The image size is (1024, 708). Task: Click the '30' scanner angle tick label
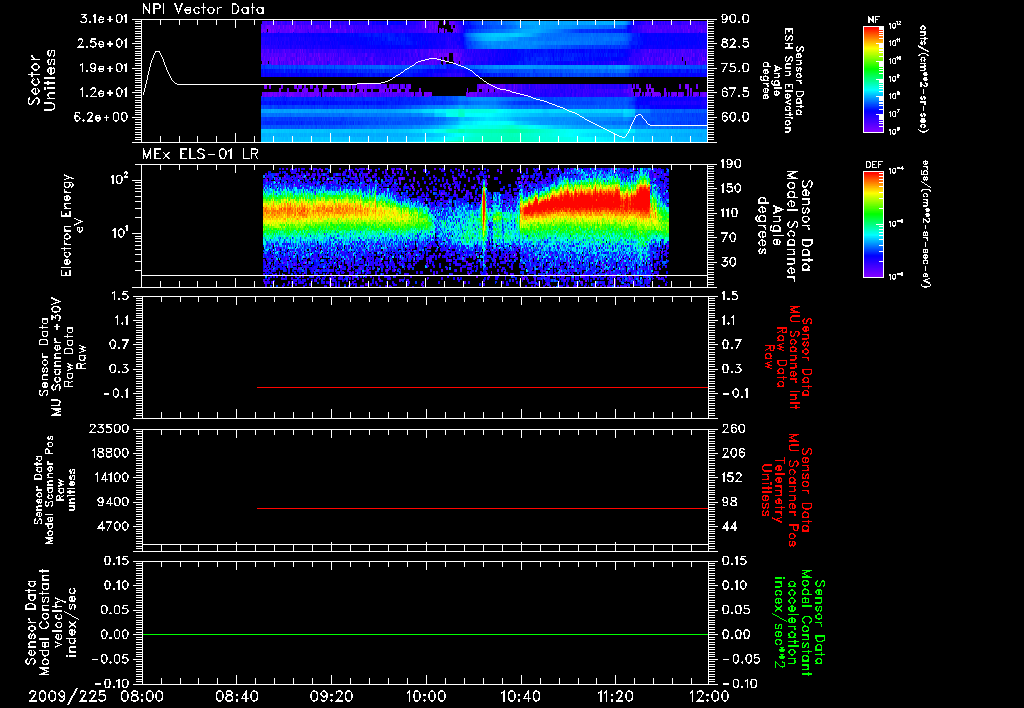point(728,262)
